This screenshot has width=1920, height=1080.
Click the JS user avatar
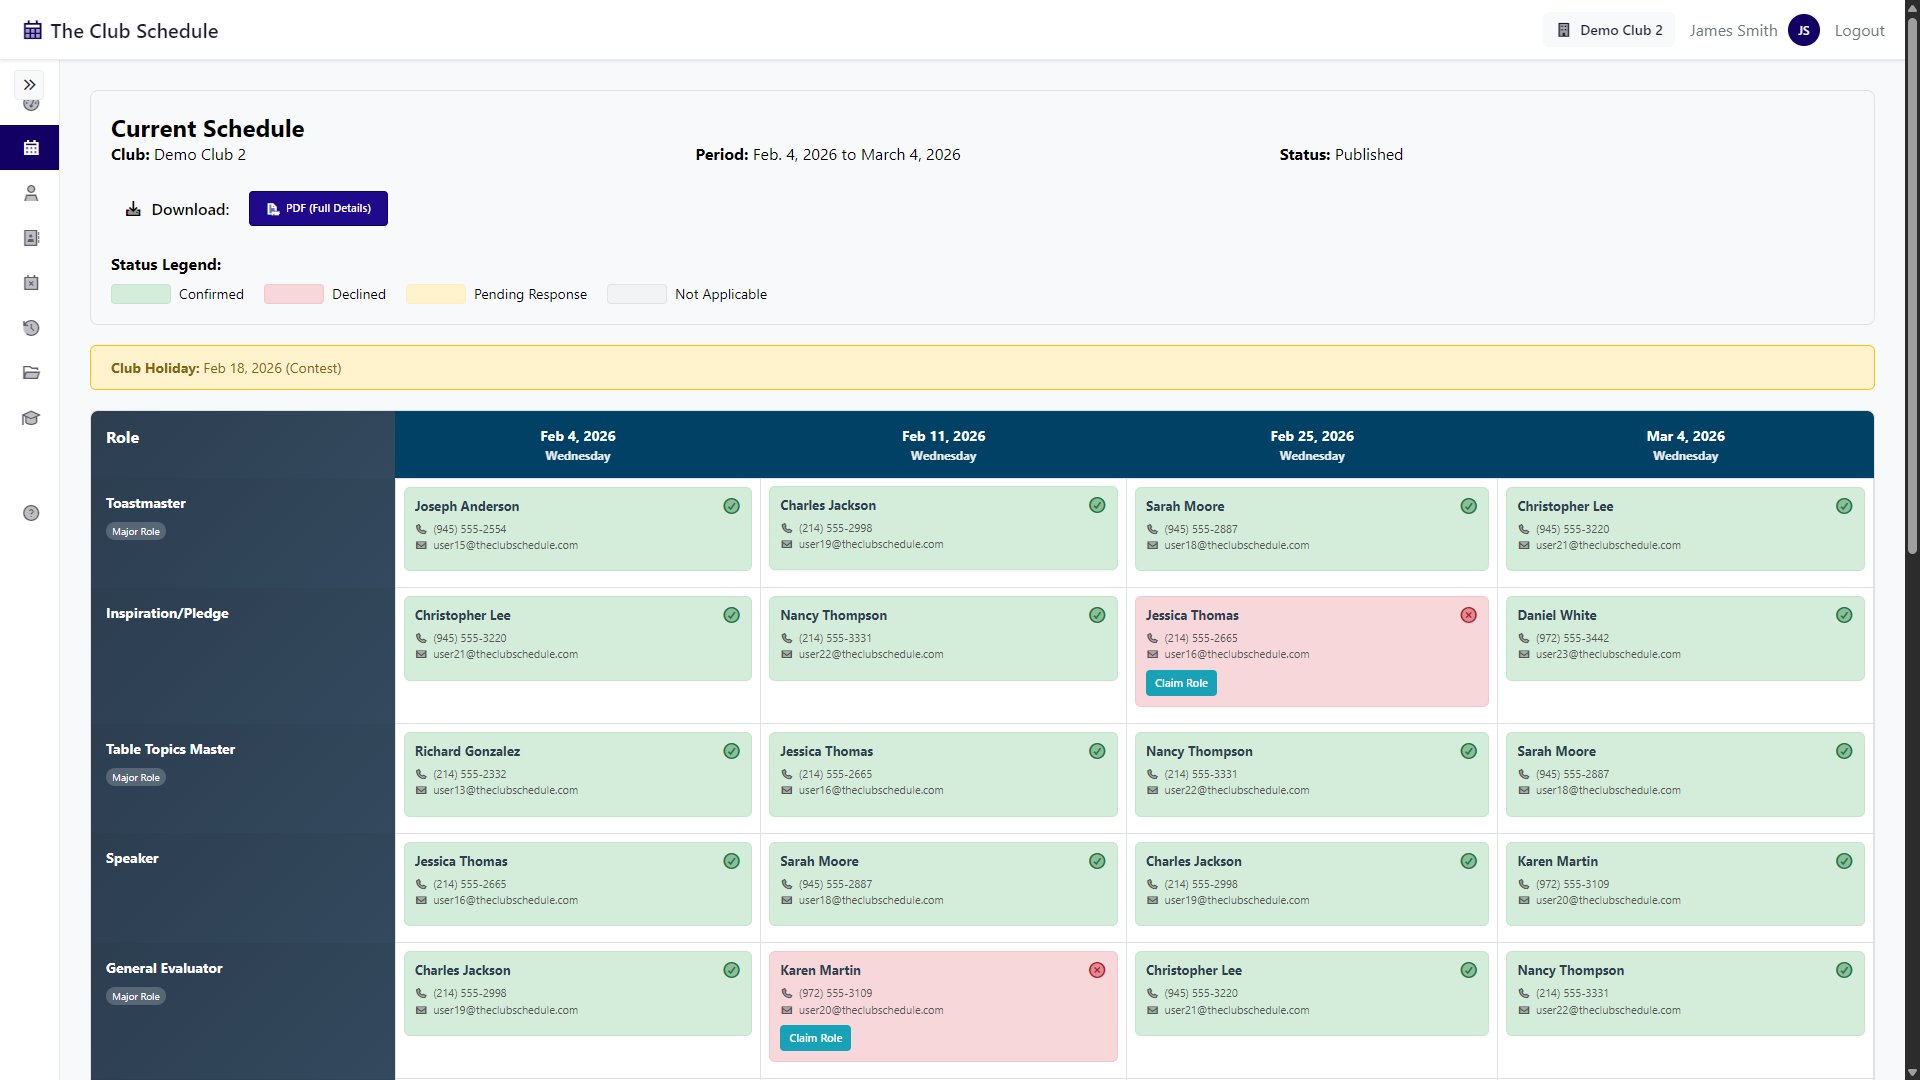(1803, 30)
